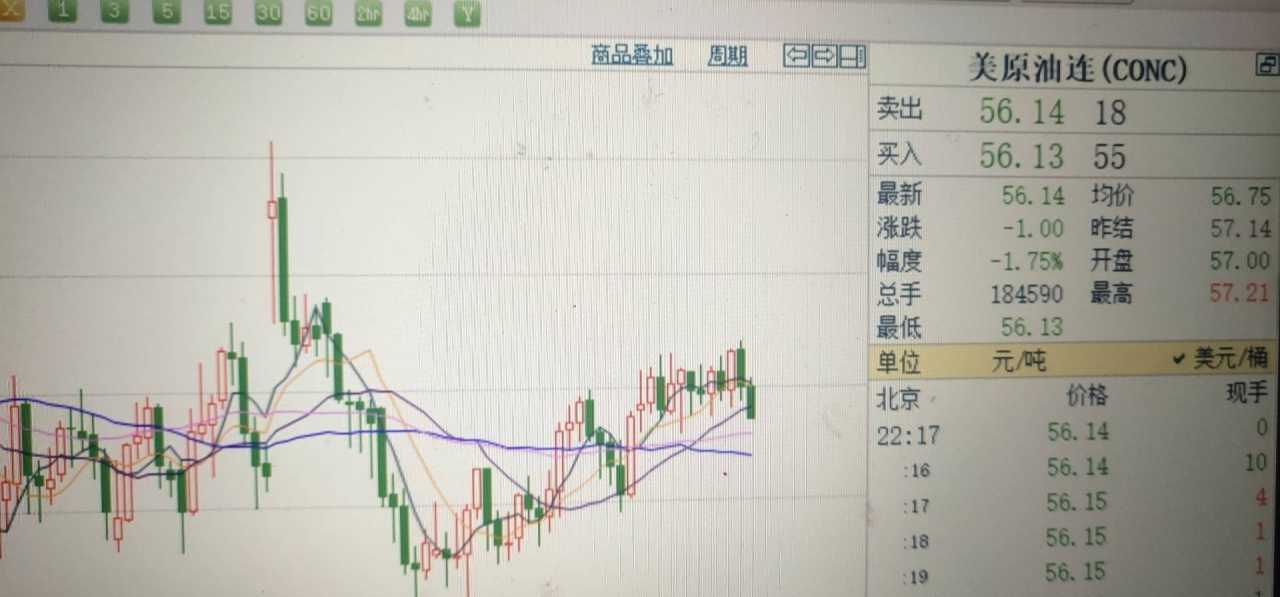Click the left arrow navigation icon
Screen dimensions: 1280x597
tap(796, 56)
